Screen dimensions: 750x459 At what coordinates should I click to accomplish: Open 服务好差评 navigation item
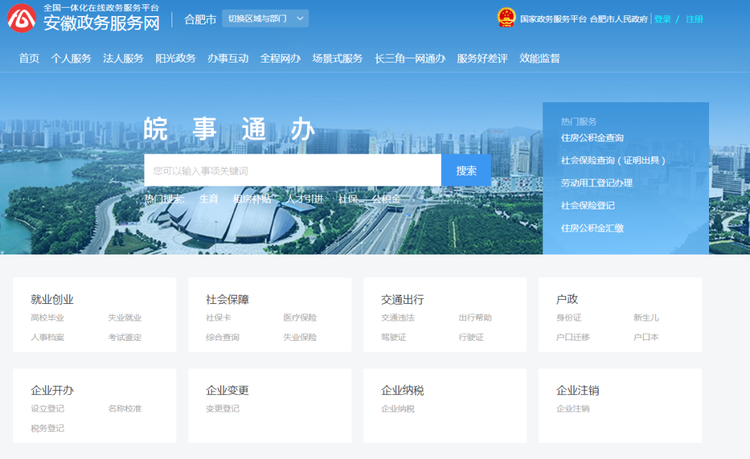pos(482,58)
